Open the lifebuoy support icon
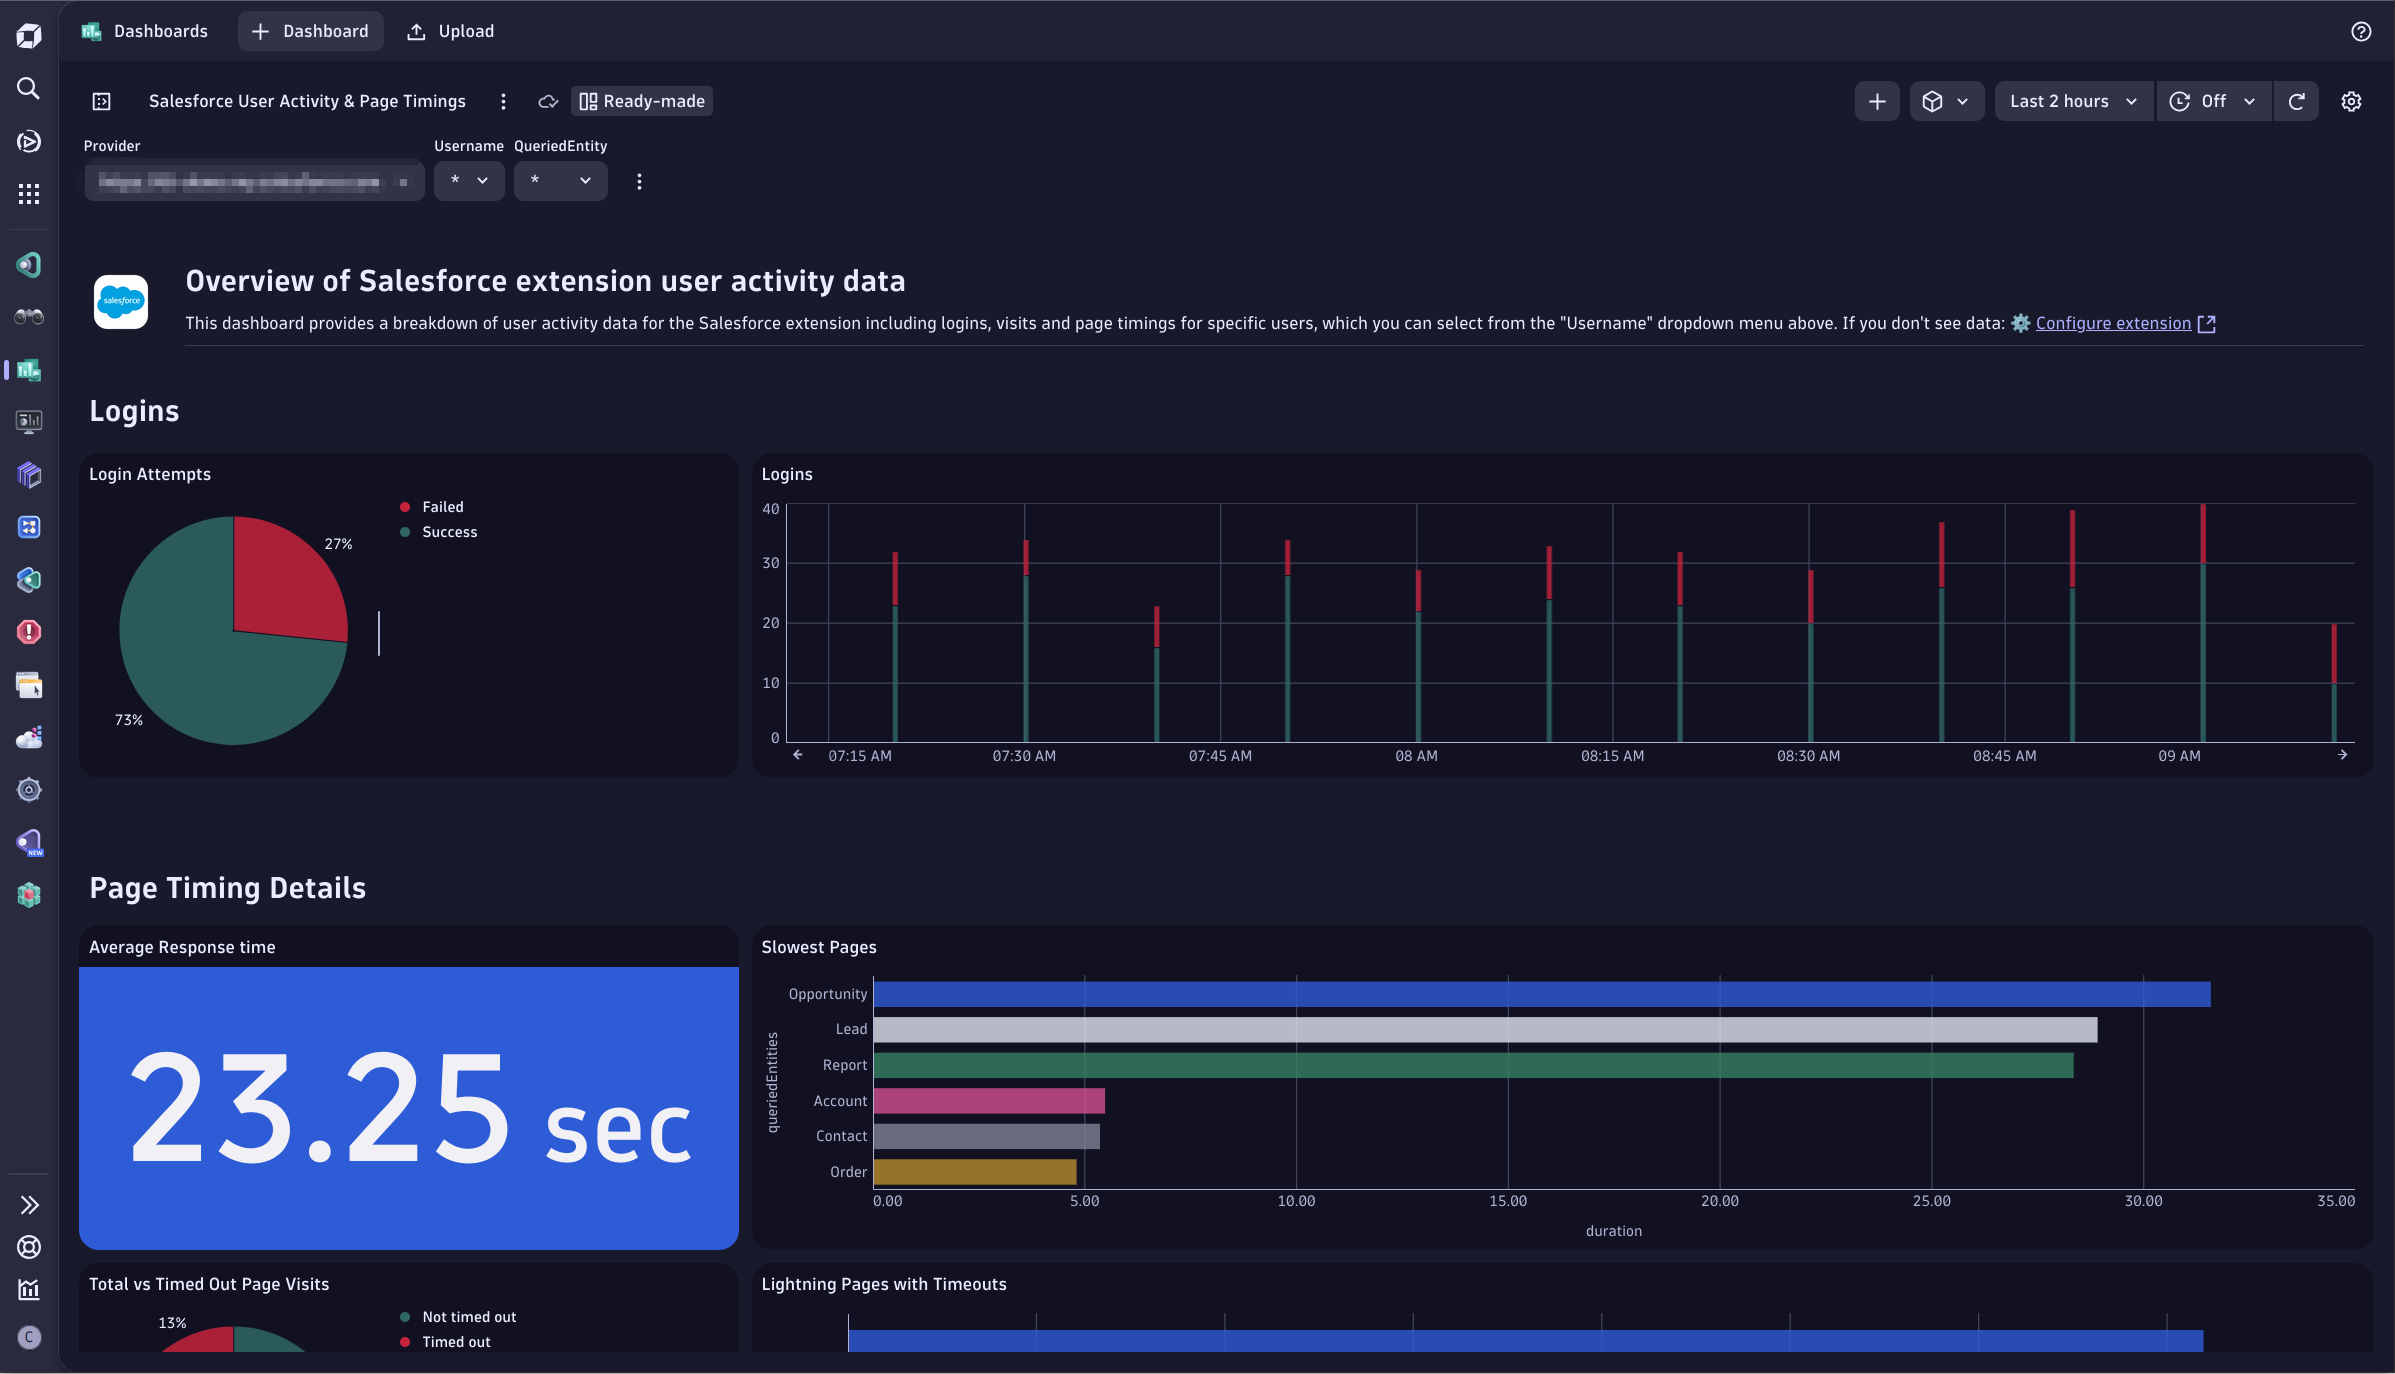 [29, 1247]
